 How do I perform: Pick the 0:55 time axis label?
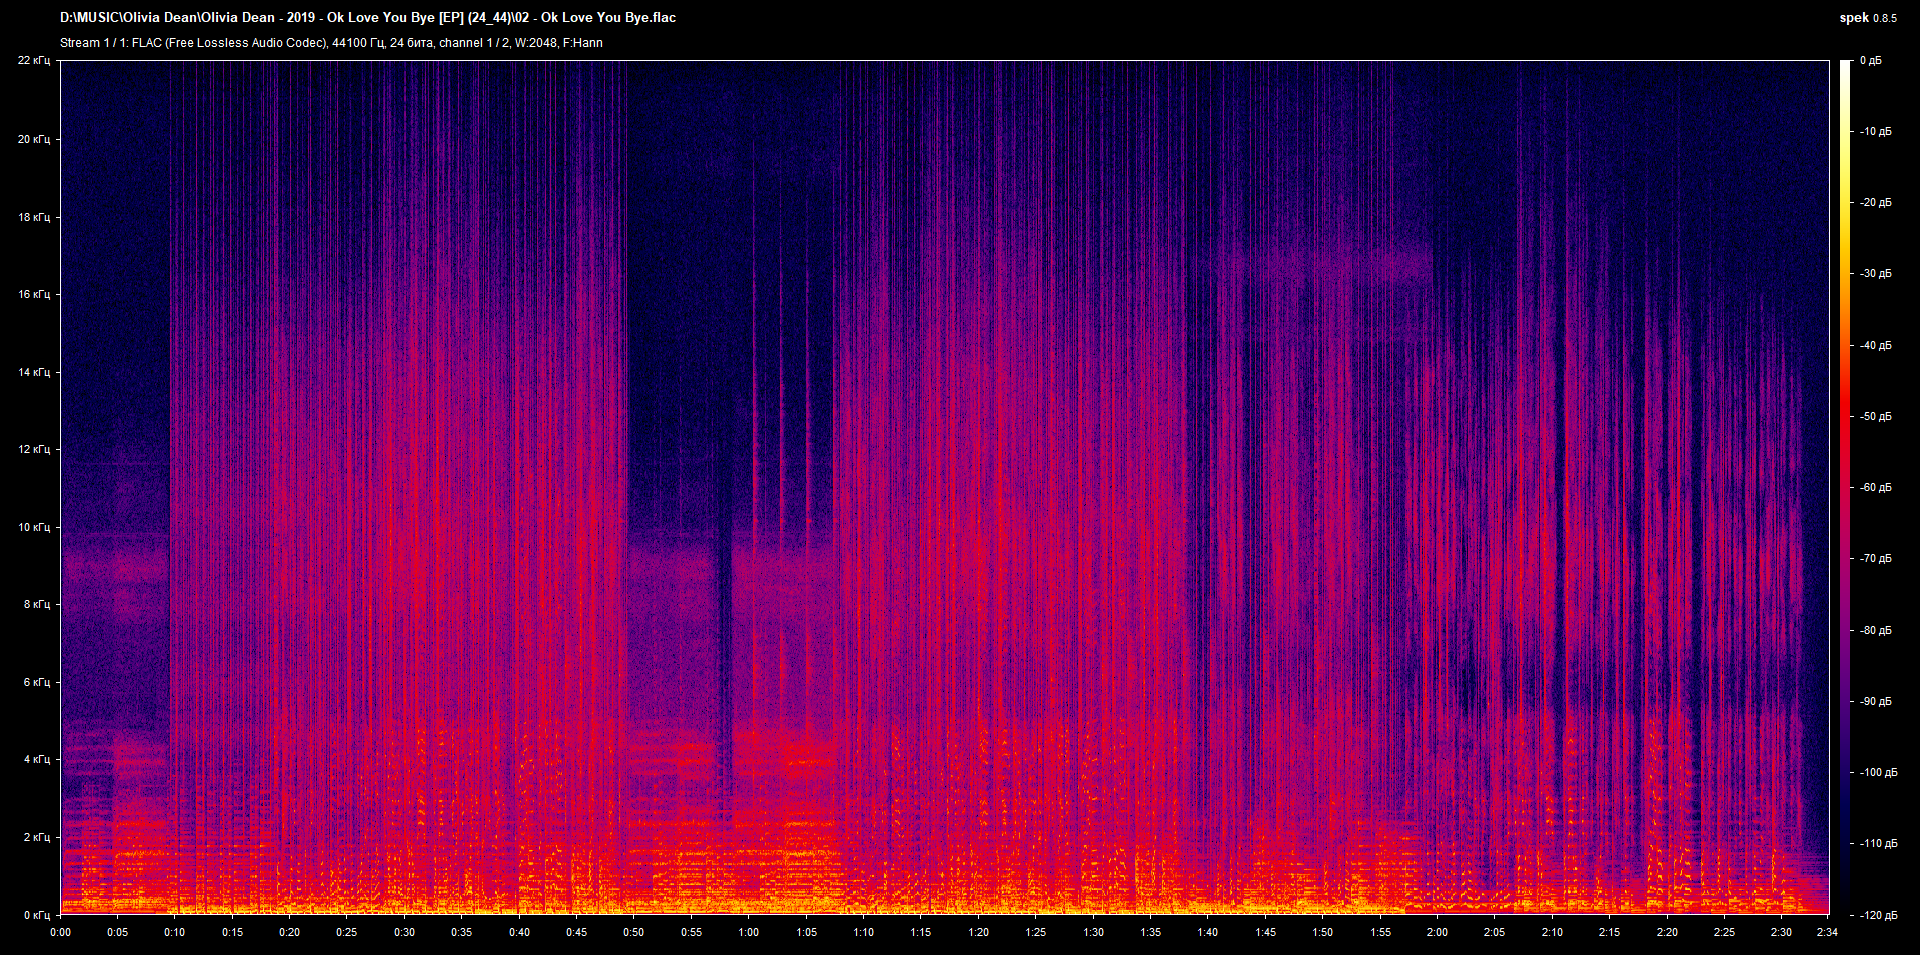pyautogui.click(x=692, y=932)
